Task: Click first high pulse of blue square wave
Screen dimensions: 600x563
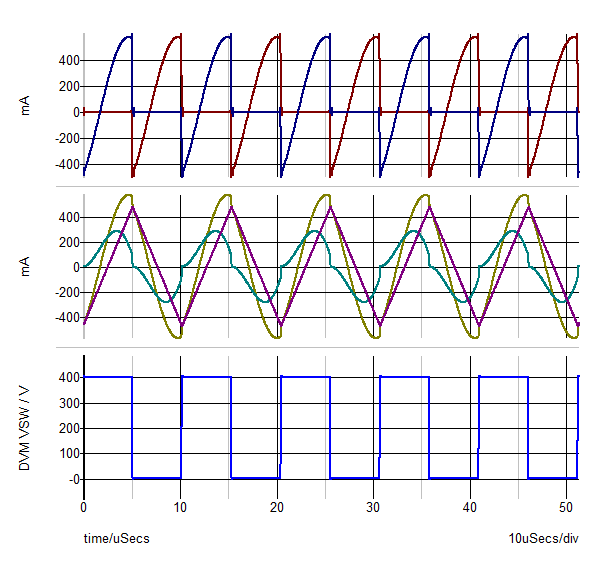Action: (108, 377)
